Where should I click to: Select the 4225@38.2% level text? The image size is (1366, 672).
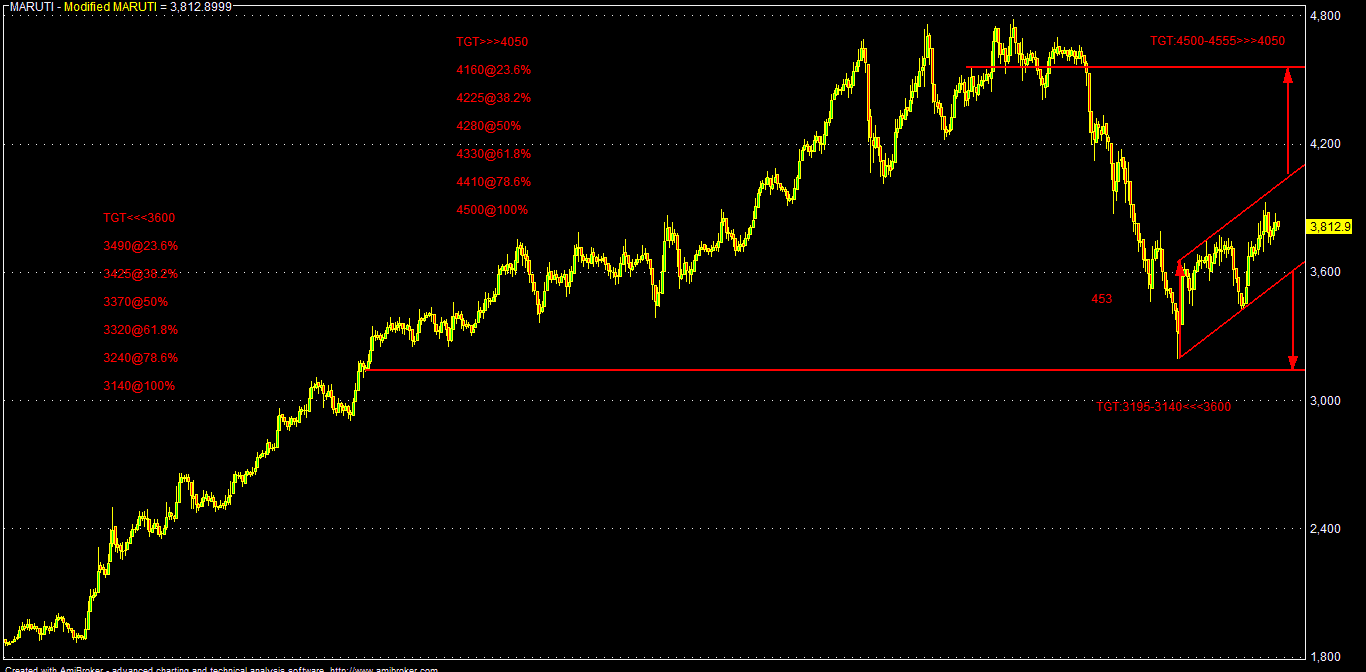[x=493, y=98]
